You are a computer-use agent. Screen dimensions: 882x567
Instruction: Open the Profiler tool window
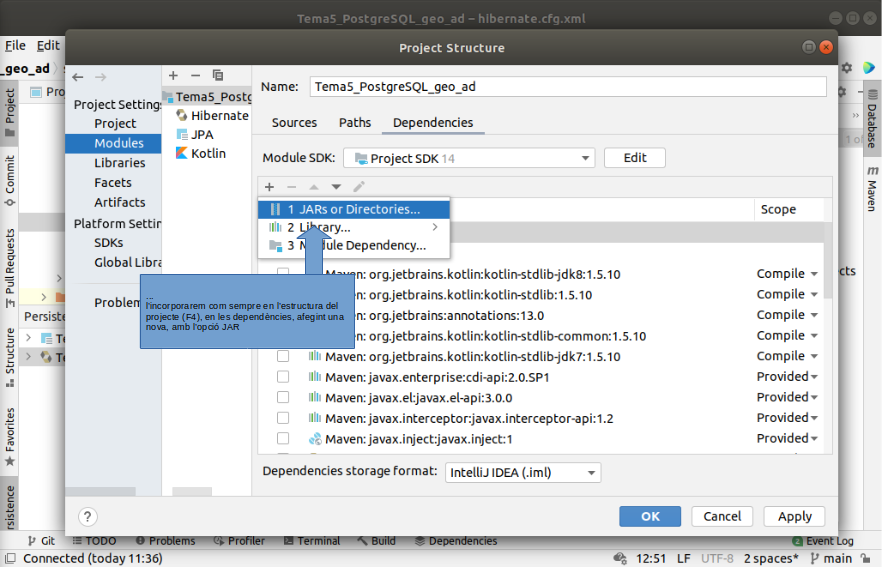pos(239,541)
